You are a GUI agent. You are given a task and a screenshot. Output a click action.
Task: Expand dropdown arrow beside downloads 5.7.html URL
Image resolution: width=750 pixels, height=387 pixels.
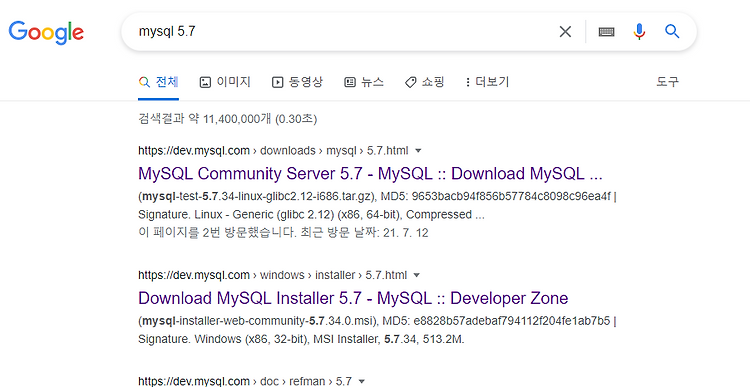coord(418,151)
